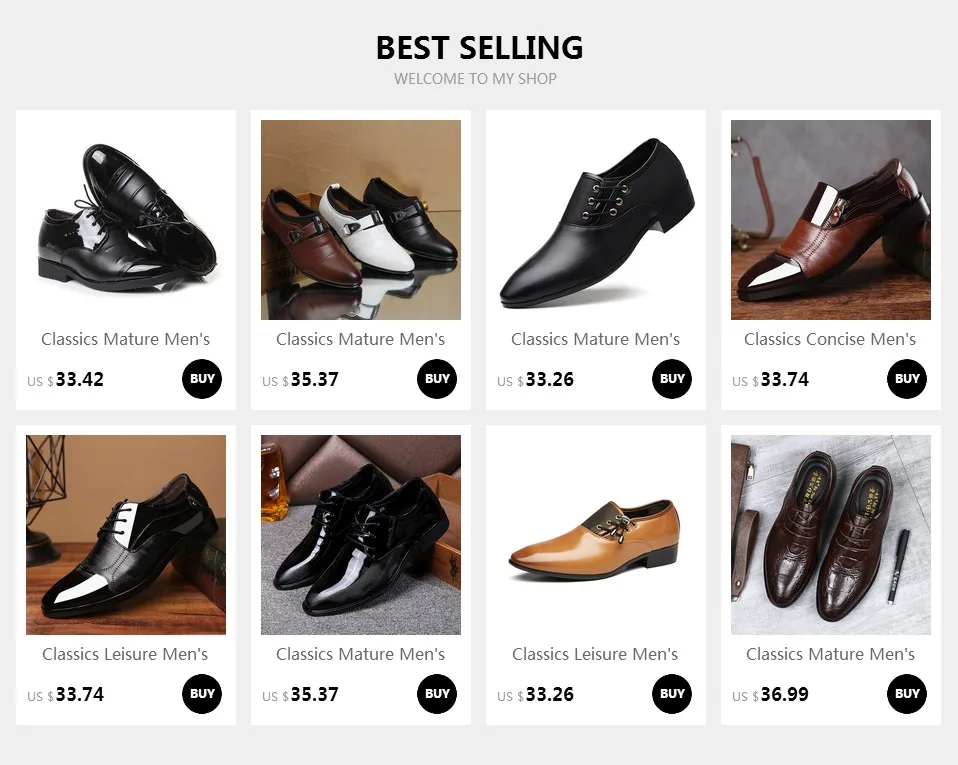Click BUY for Classics Concise Men's shoes
The image size is (958, 765).
tap(907, 379)
